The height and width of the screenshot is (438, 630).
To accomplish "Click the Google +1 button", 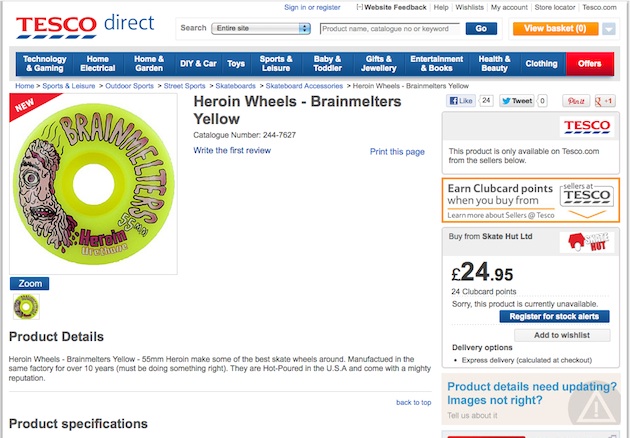I will tap(604, 101).
